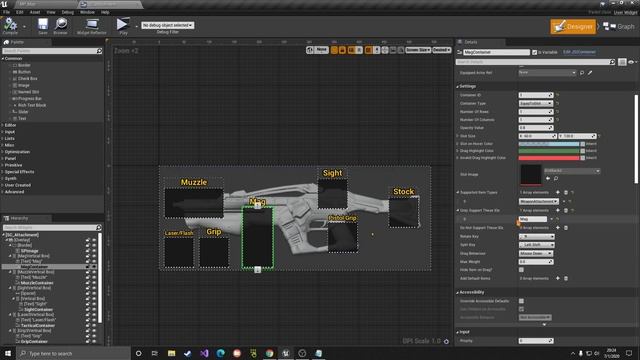Click the Edit JSIContainer link
The height and width of the screenshot is (360, 640).
click(579, 52)
